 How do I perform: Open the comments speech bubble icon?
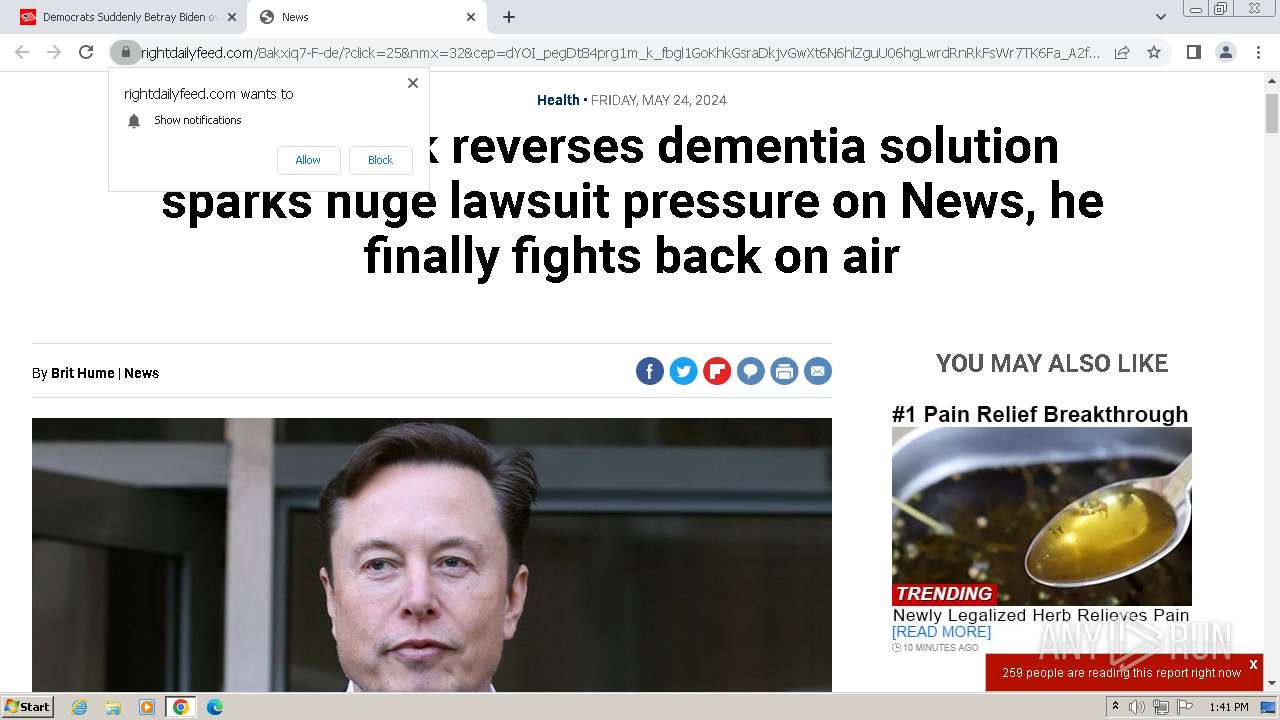(750, 372)
